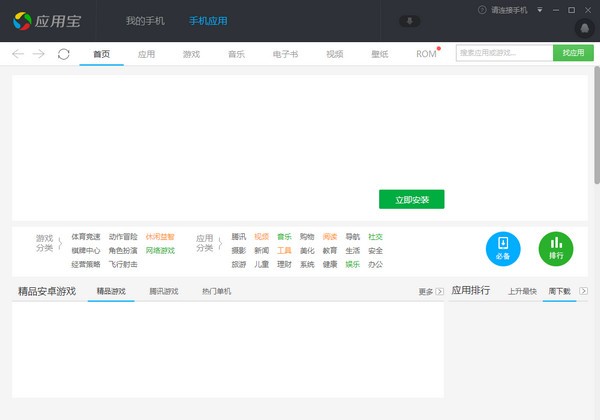Click the 找应用 search button
The width and height of the screenshot is (600, 420).
[573, 52]
